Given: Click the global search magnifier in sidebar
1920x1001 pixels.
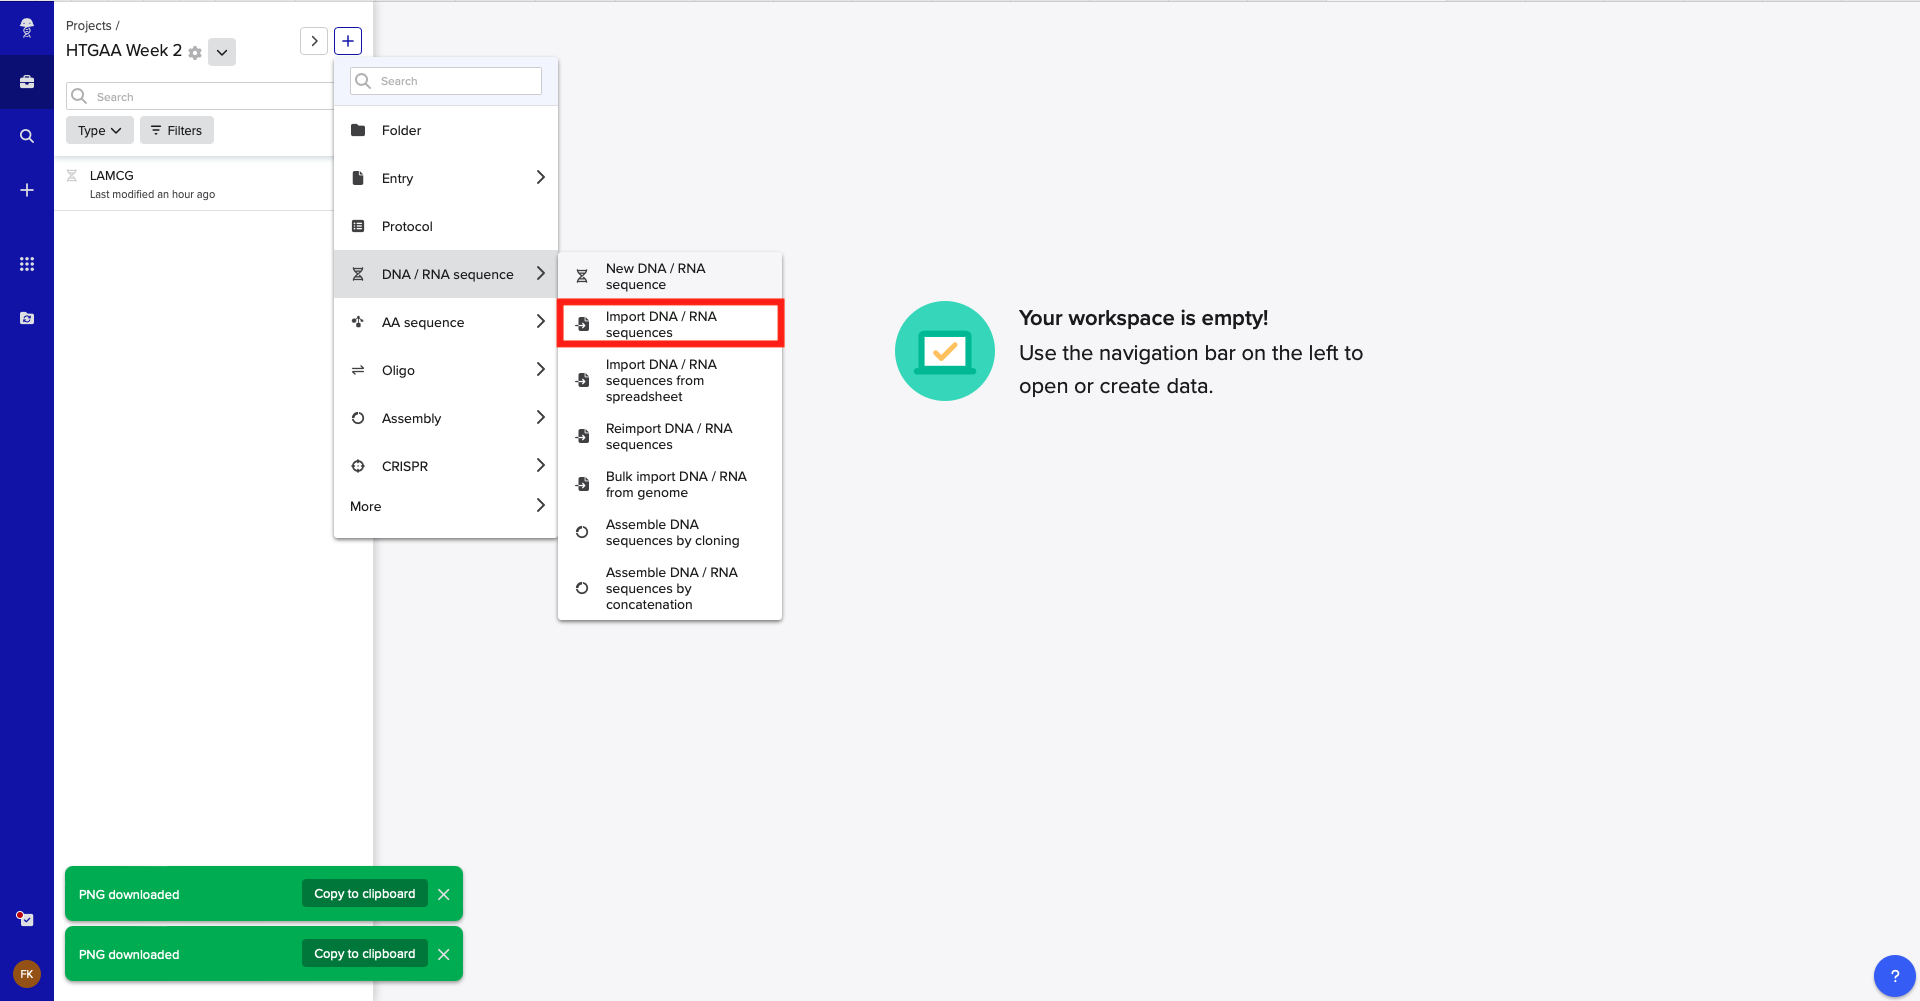Looking at the screenshot, I should 27,136.
